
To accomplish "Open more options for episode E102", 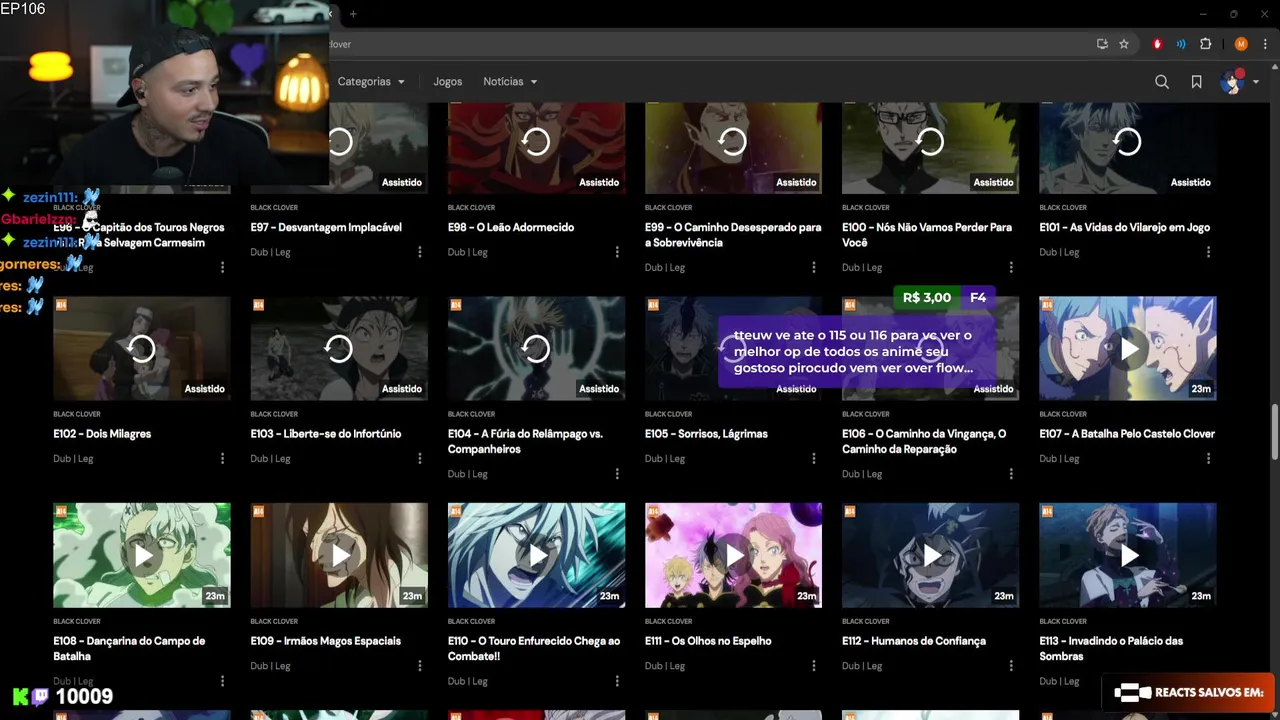I will tap(222, 458).
